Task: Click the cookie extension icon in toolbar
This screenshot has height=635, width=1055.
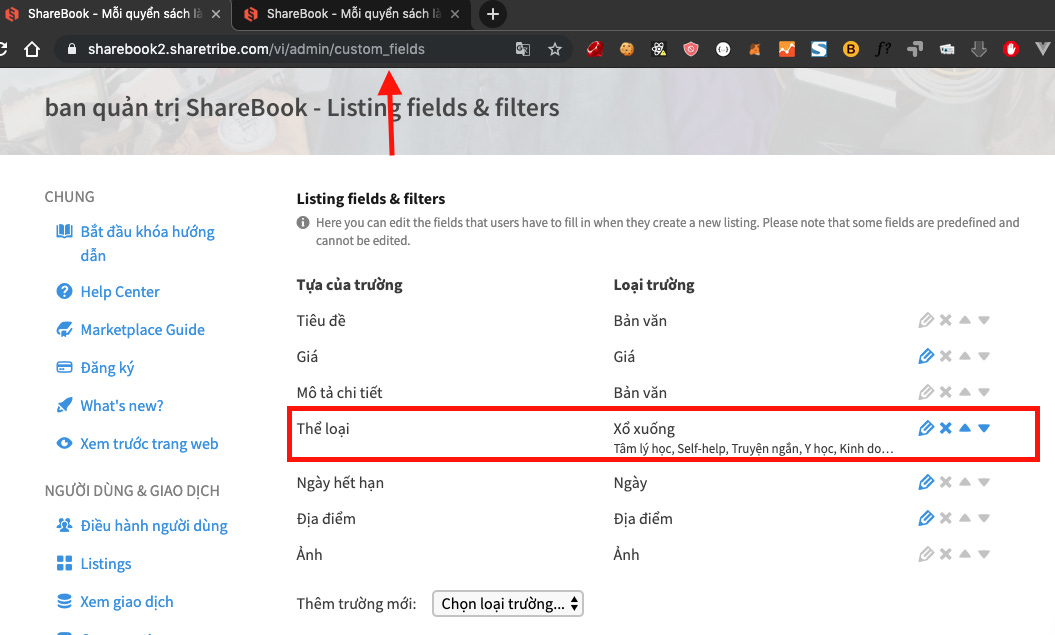Action: [x=626, y=47]
